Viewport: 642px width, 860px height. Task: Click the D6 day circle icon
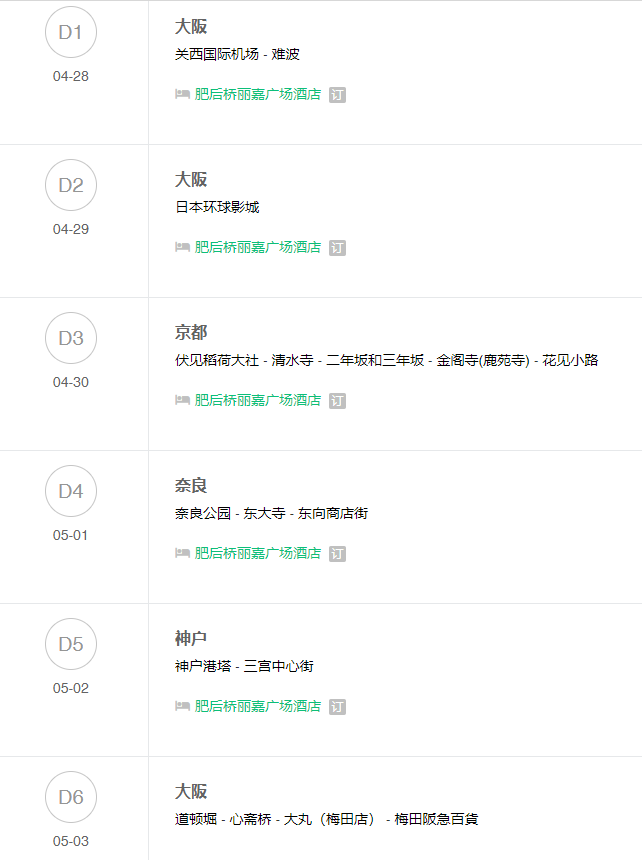click(x=71, y=797)
